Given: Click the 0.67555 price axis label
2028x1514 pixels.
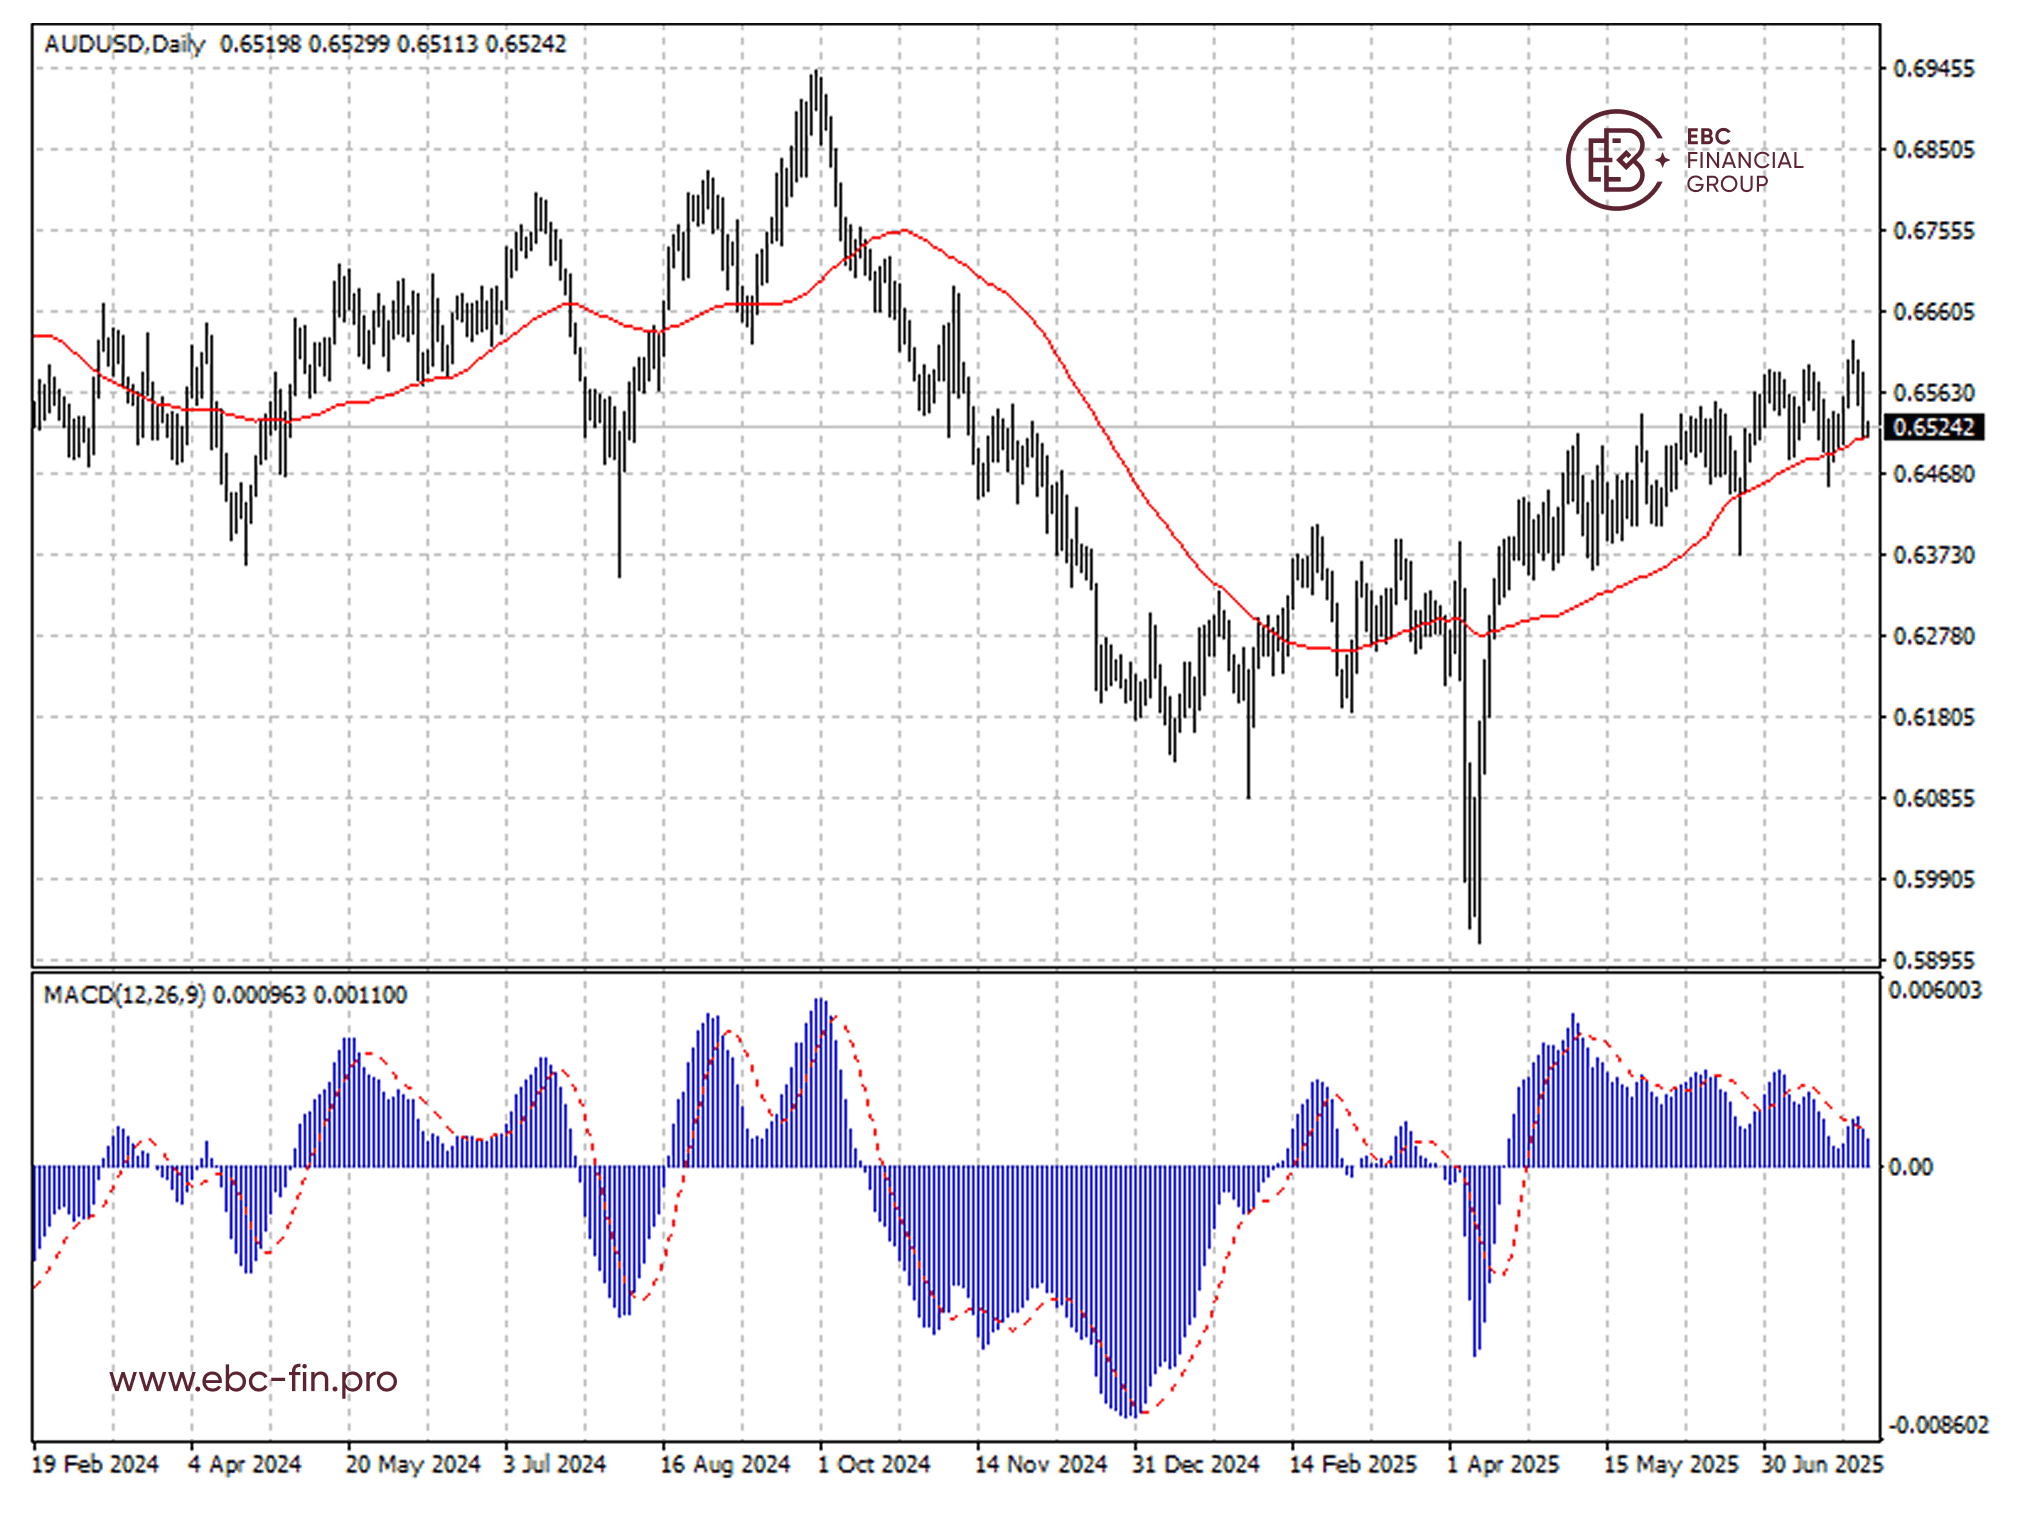Looking at the screenshot, I should click(x=1934, y=231).
